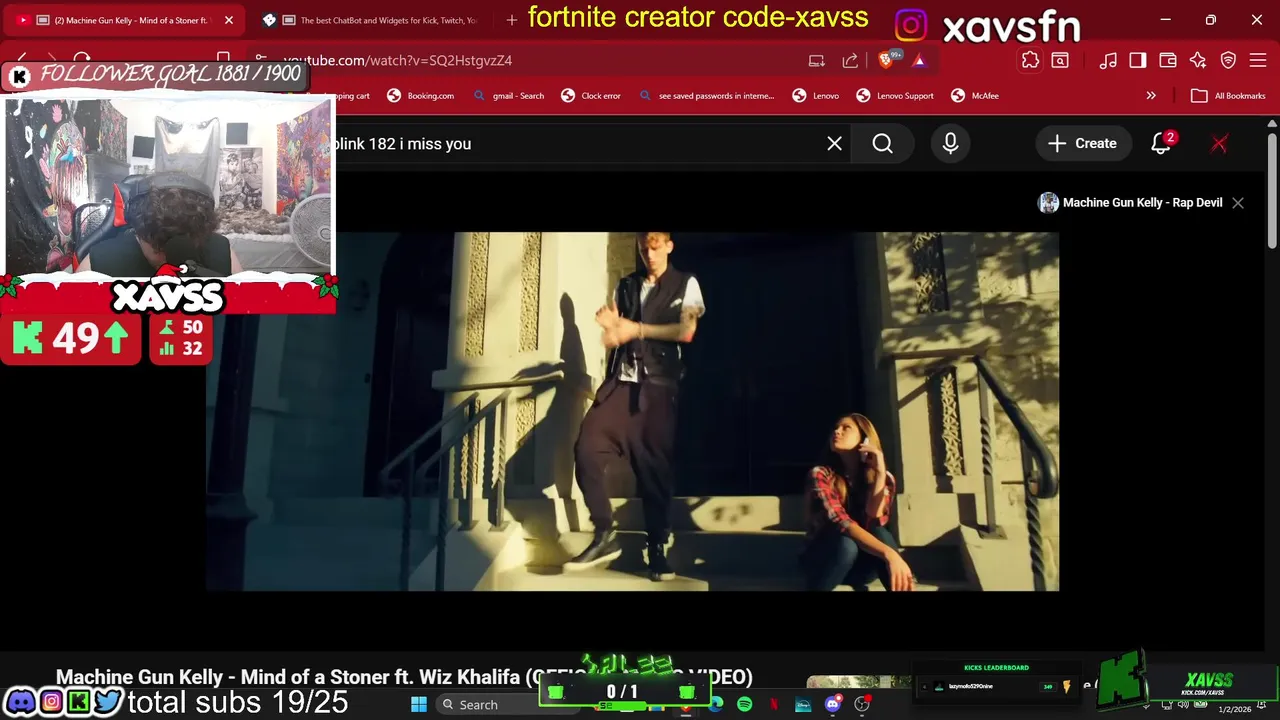Open a new browser tab with plus
This screenshot has width=1280, height=720.
[512, 20]
